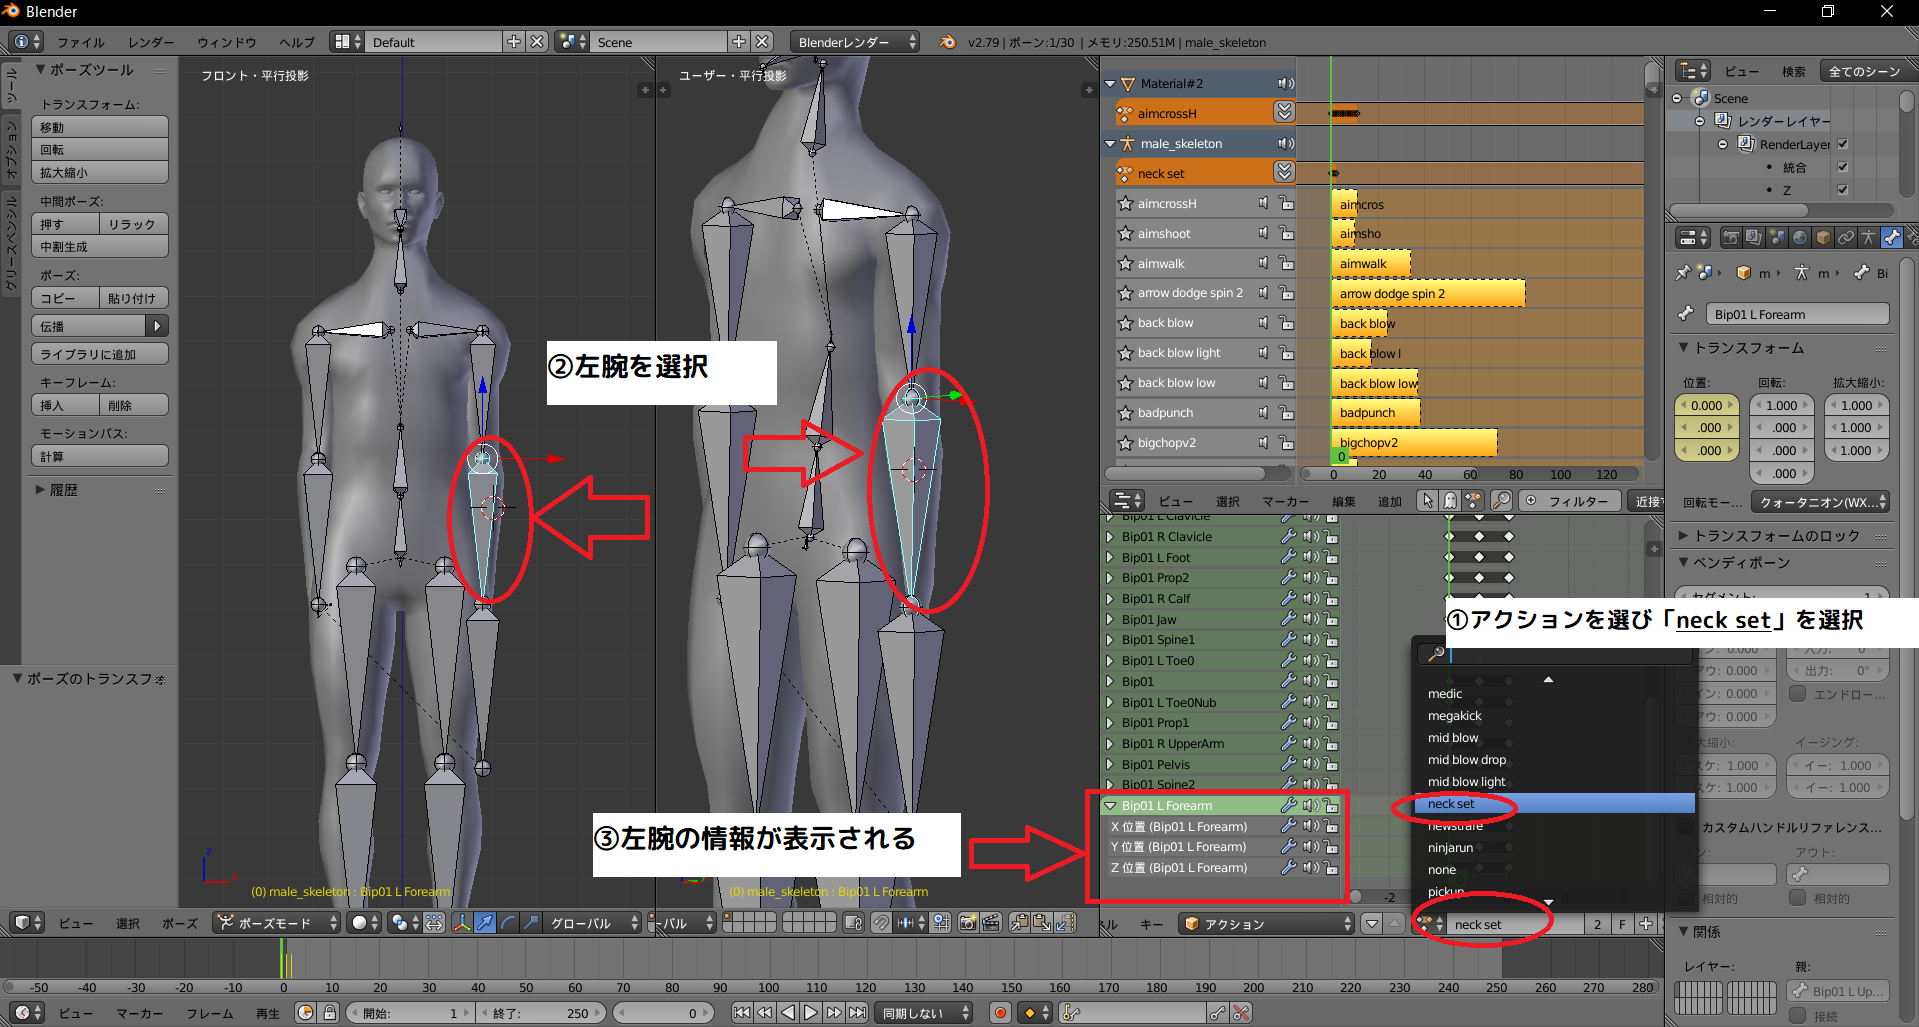Toggle the translate manipulator arrow icon
The width and height of the screenshot is (1919, 1027).
click(485, 923)
